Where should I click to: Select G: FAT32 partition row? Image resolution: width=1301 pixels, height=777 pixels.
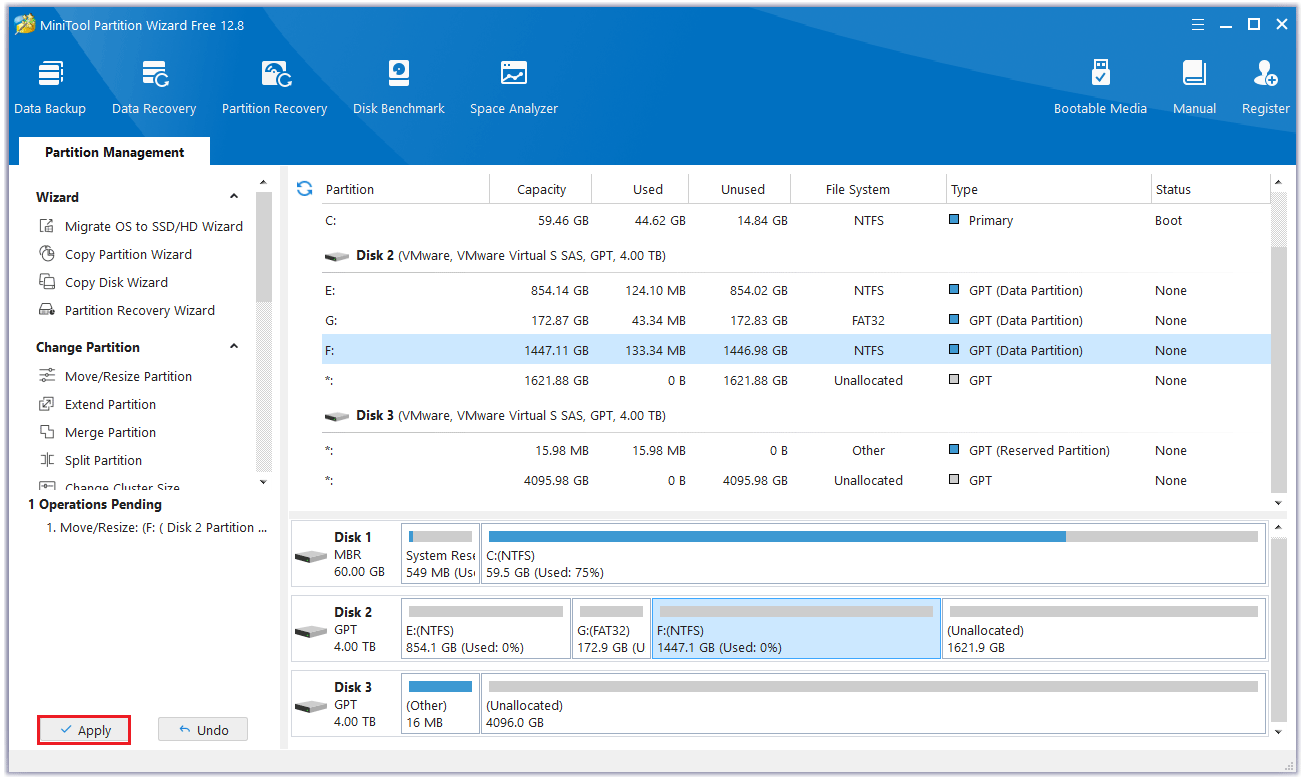795,320
